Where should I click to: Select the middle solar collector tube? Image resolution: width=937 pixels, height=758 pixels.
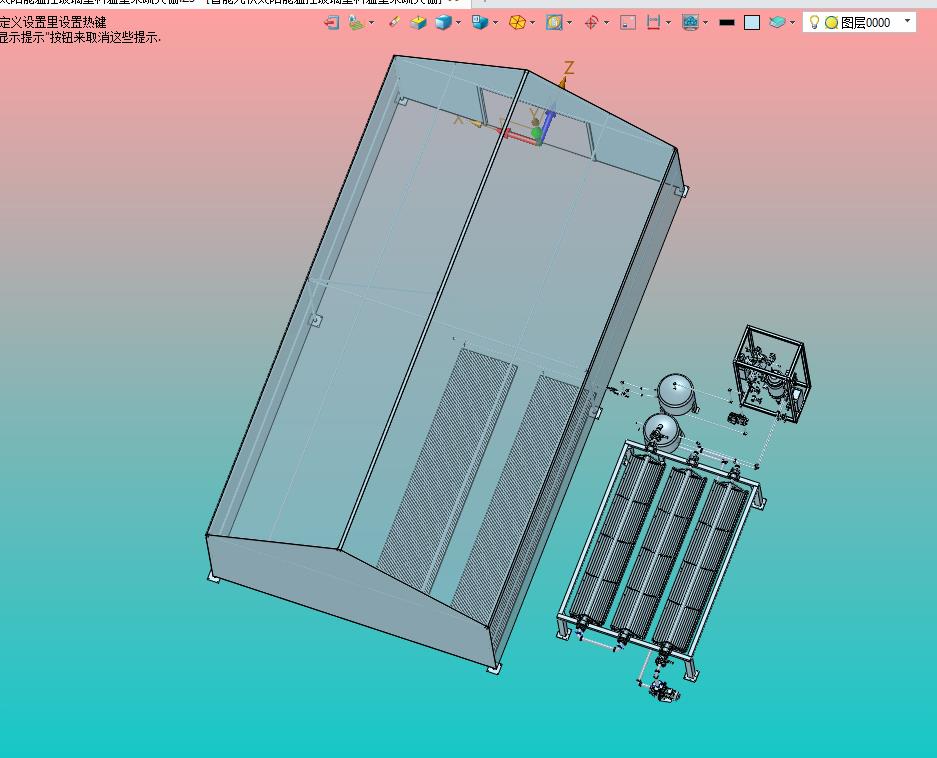pyautogui.click(x=659, y=551)
